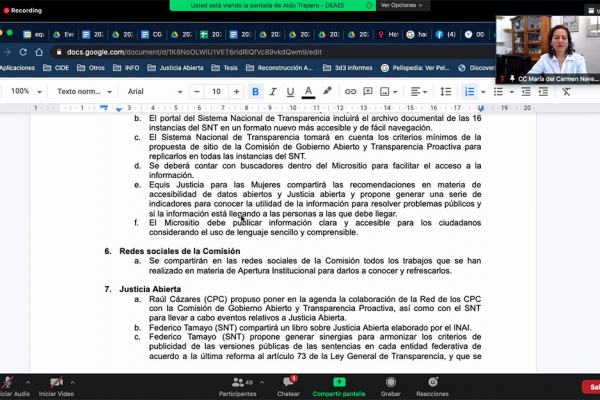Viewport: 600px width, 400px height.
Task: Toggle italic formatting
Action: (273, 91)
